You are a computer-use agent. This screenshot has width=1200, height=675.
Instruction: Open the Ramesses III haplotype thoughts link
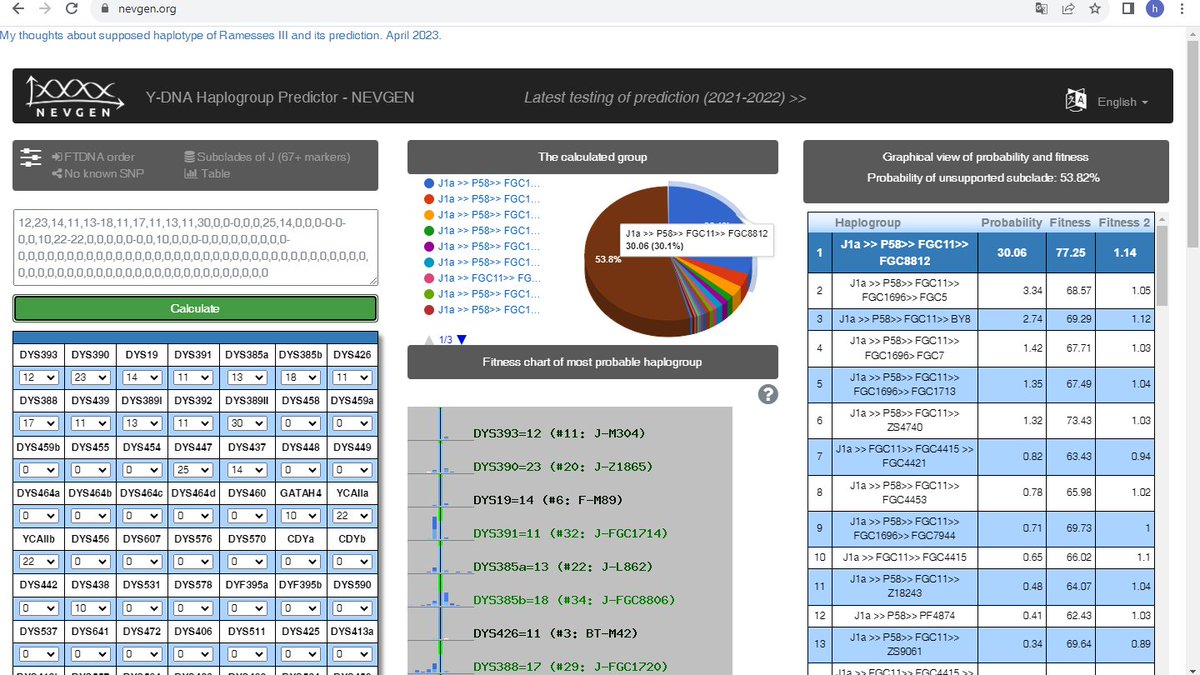click(x=220, y=35)
